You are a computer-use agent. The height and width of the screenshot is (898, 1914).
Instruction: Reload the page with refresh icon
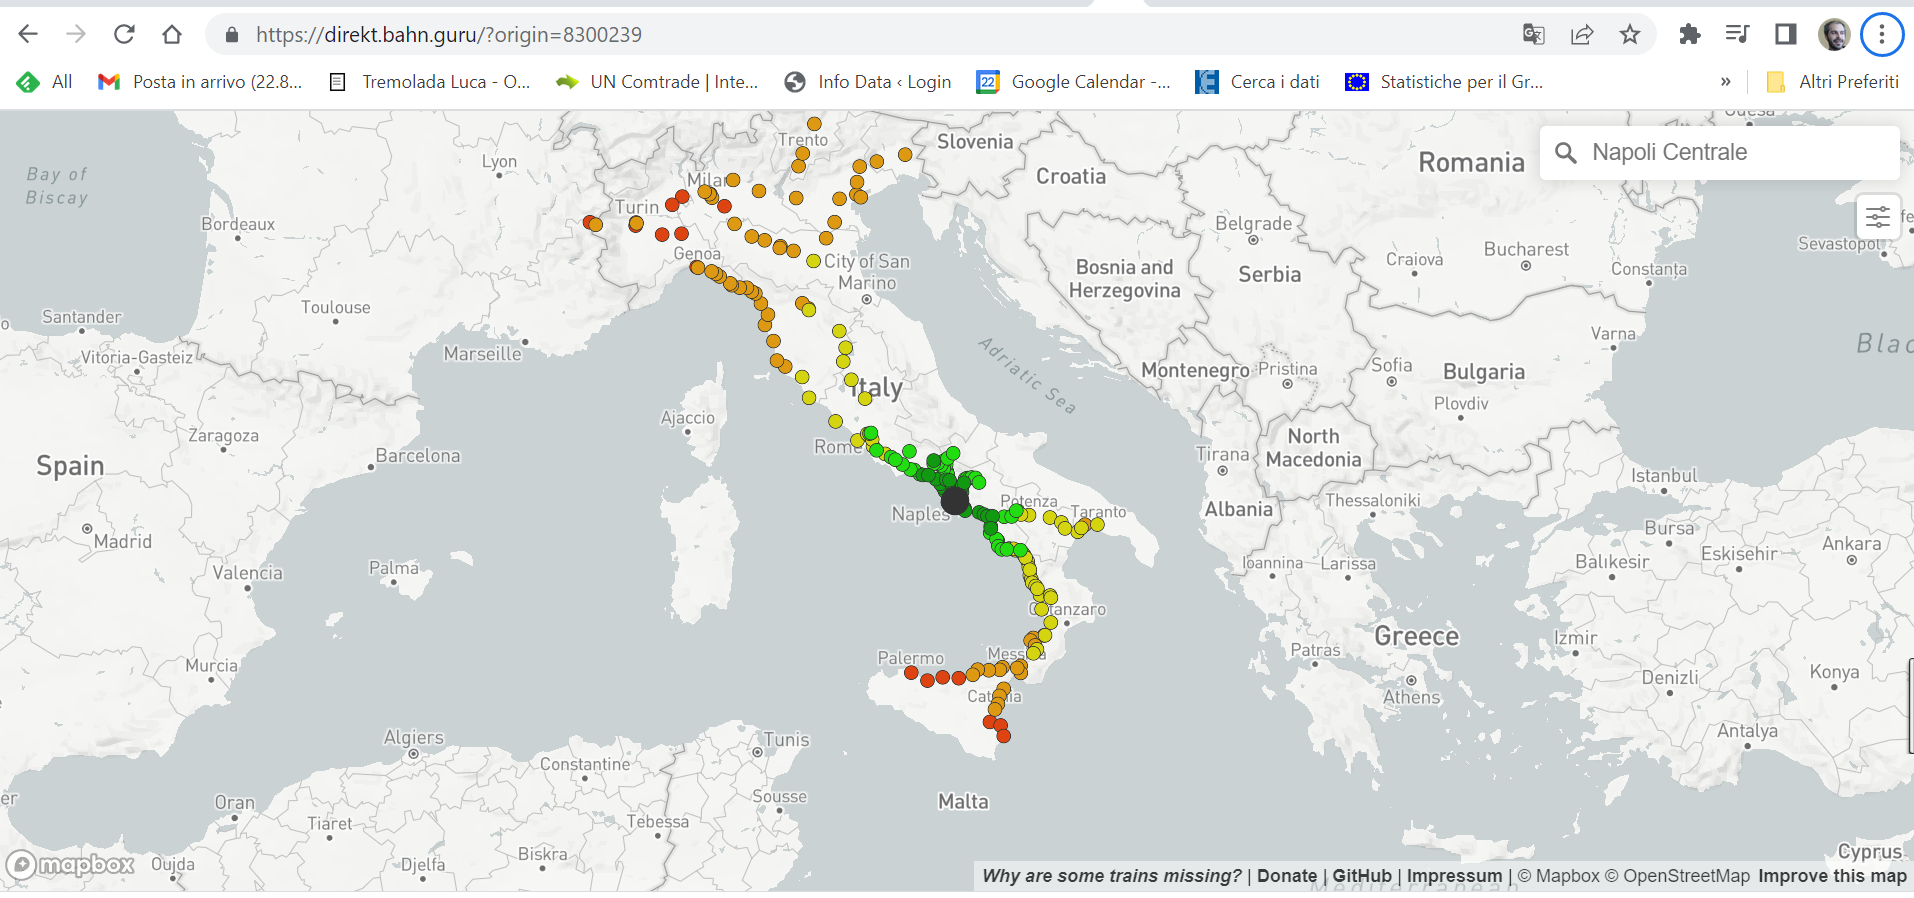click(x=124, y=35)
